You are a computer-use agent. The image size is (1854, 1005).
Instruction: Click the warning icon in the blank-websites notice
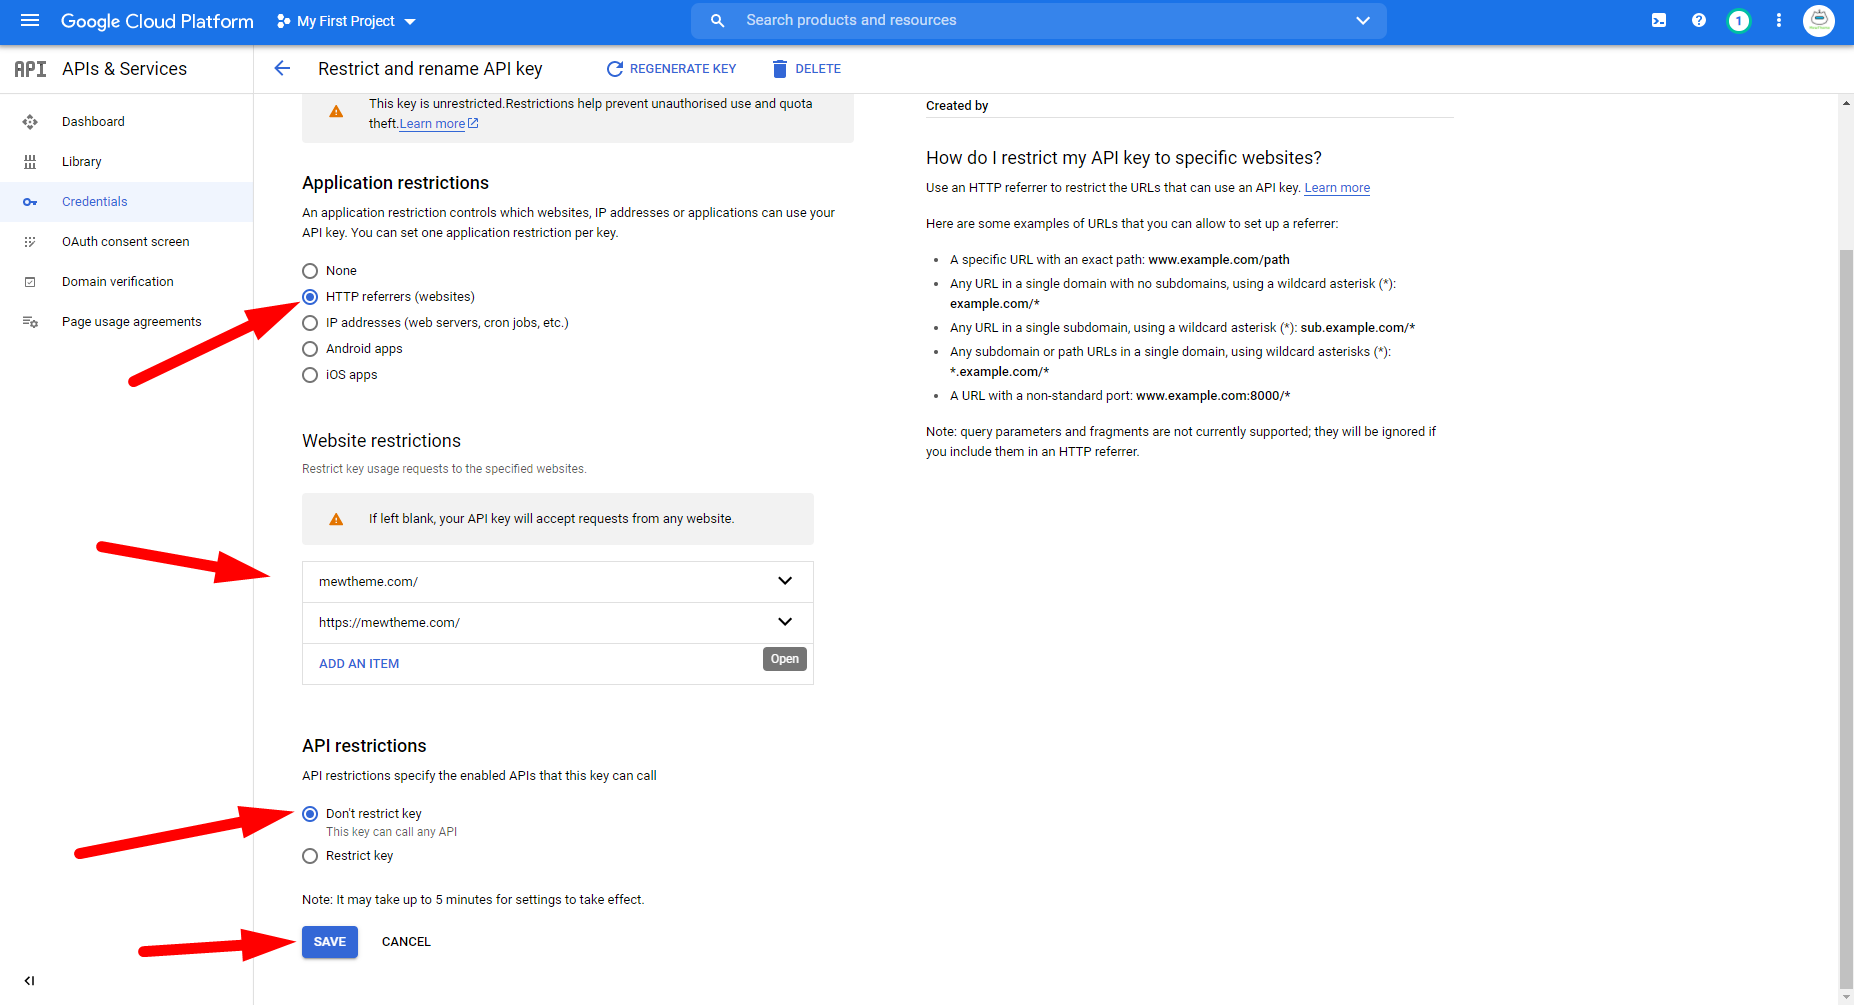pos(336,519)
